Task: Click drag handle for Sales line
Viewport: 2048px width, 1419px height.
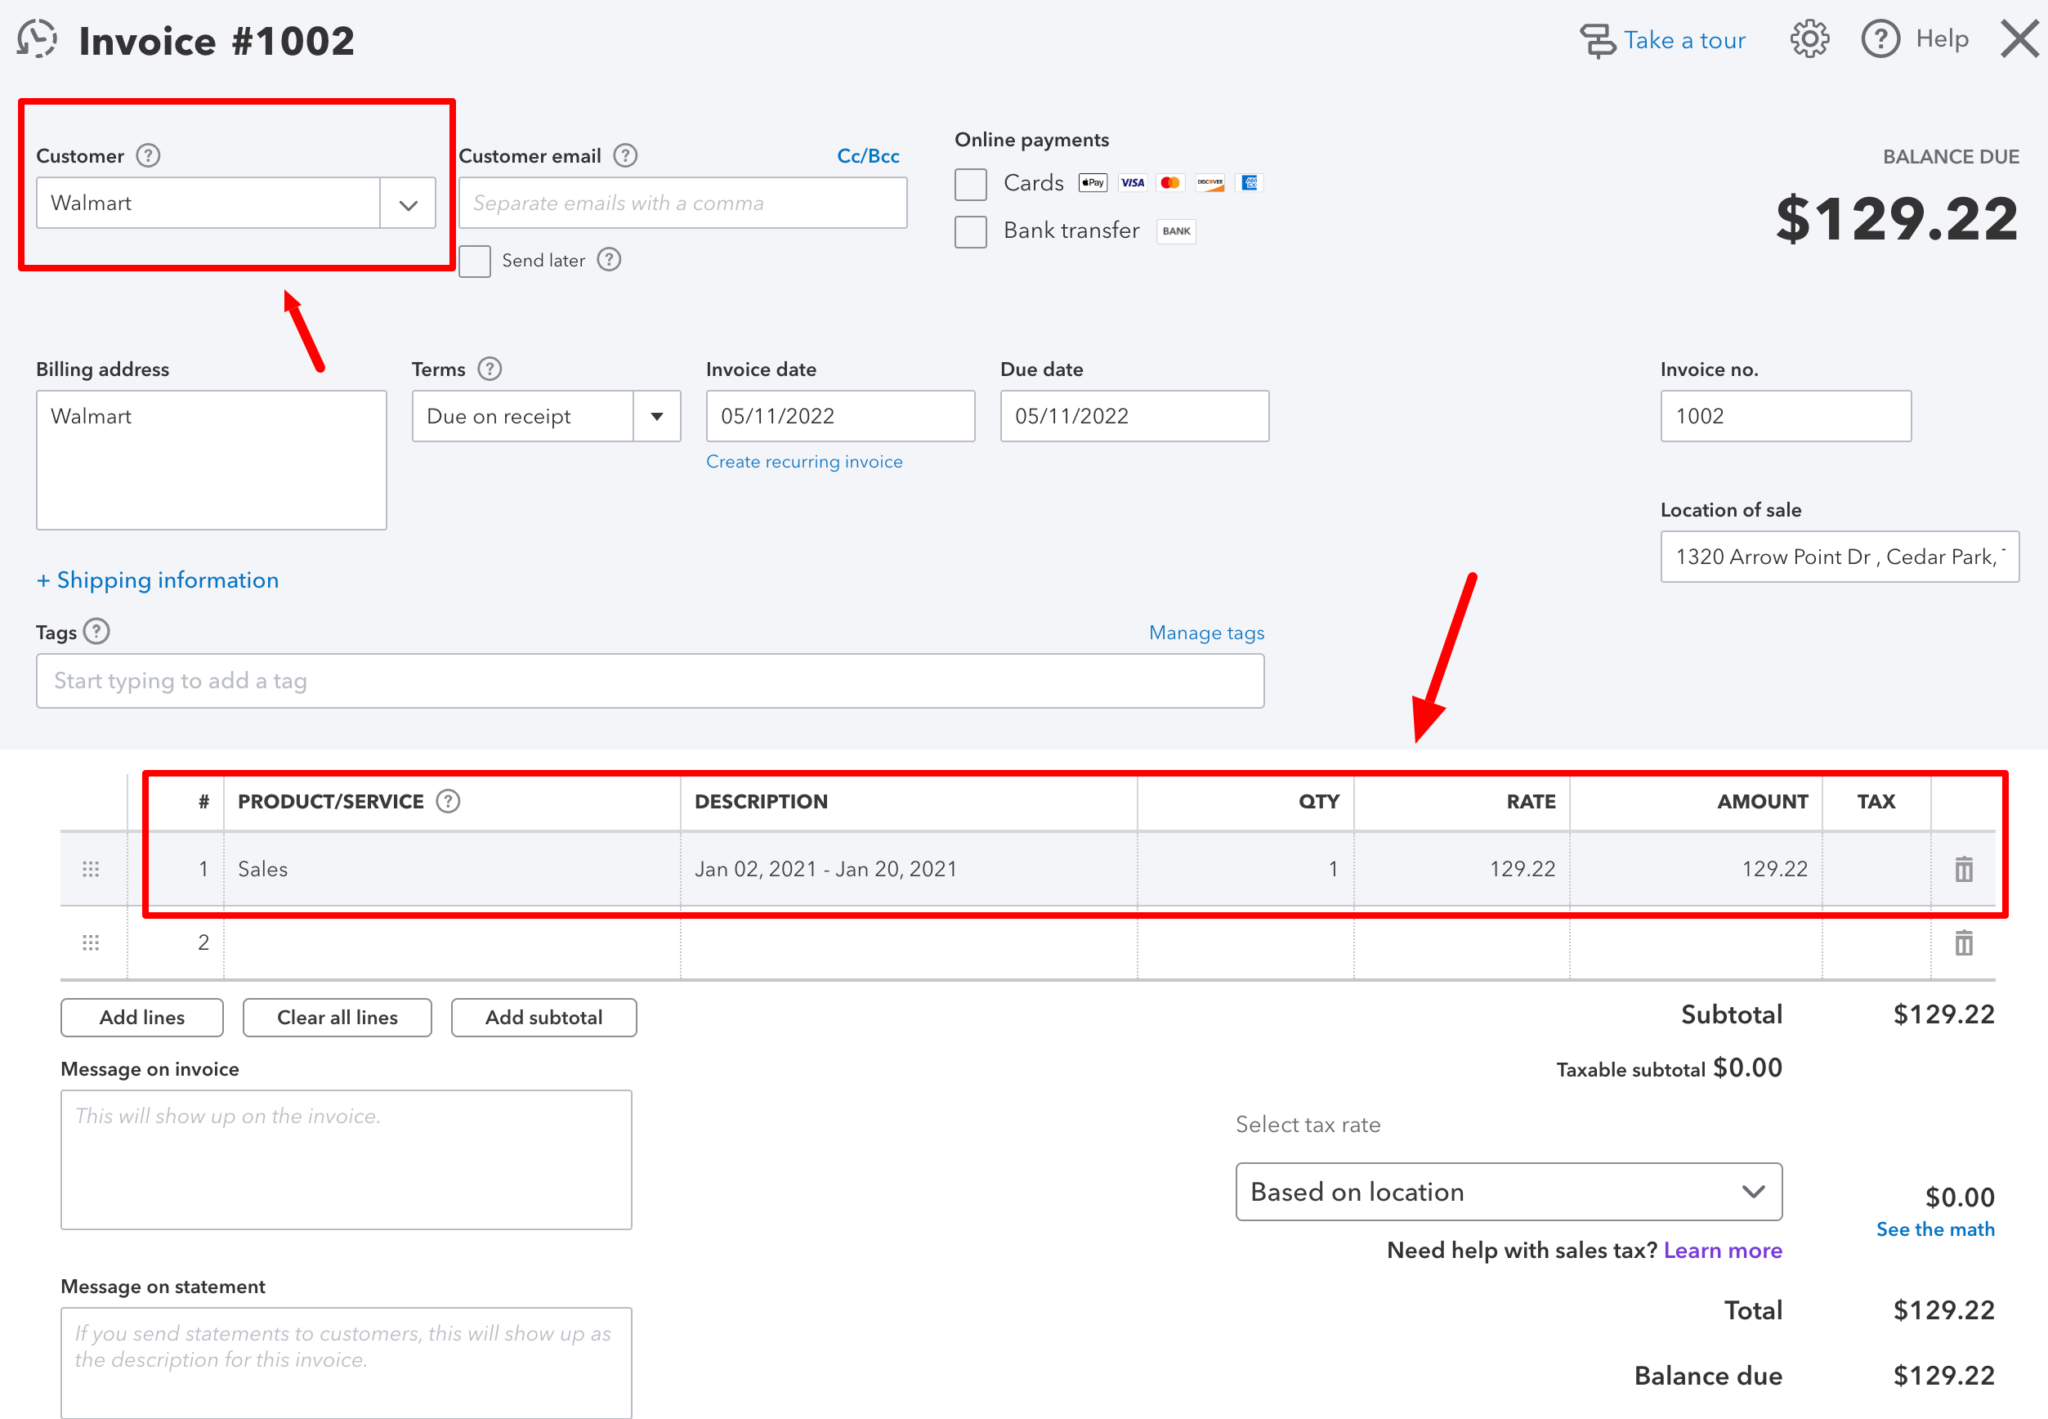Action: (91, 869)
